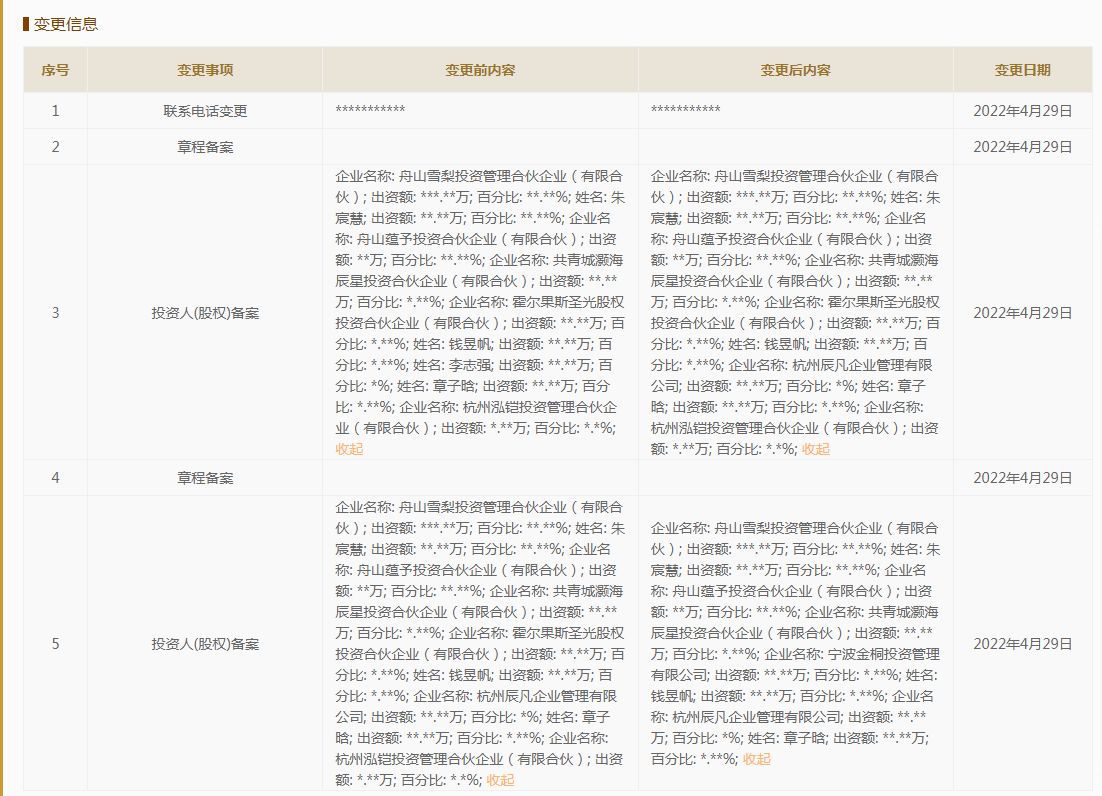Image resolution: width=1102 pixels, height=796 pixels.
Task: Select the 变更前内容 column header
Action: (x=480, y=70)
